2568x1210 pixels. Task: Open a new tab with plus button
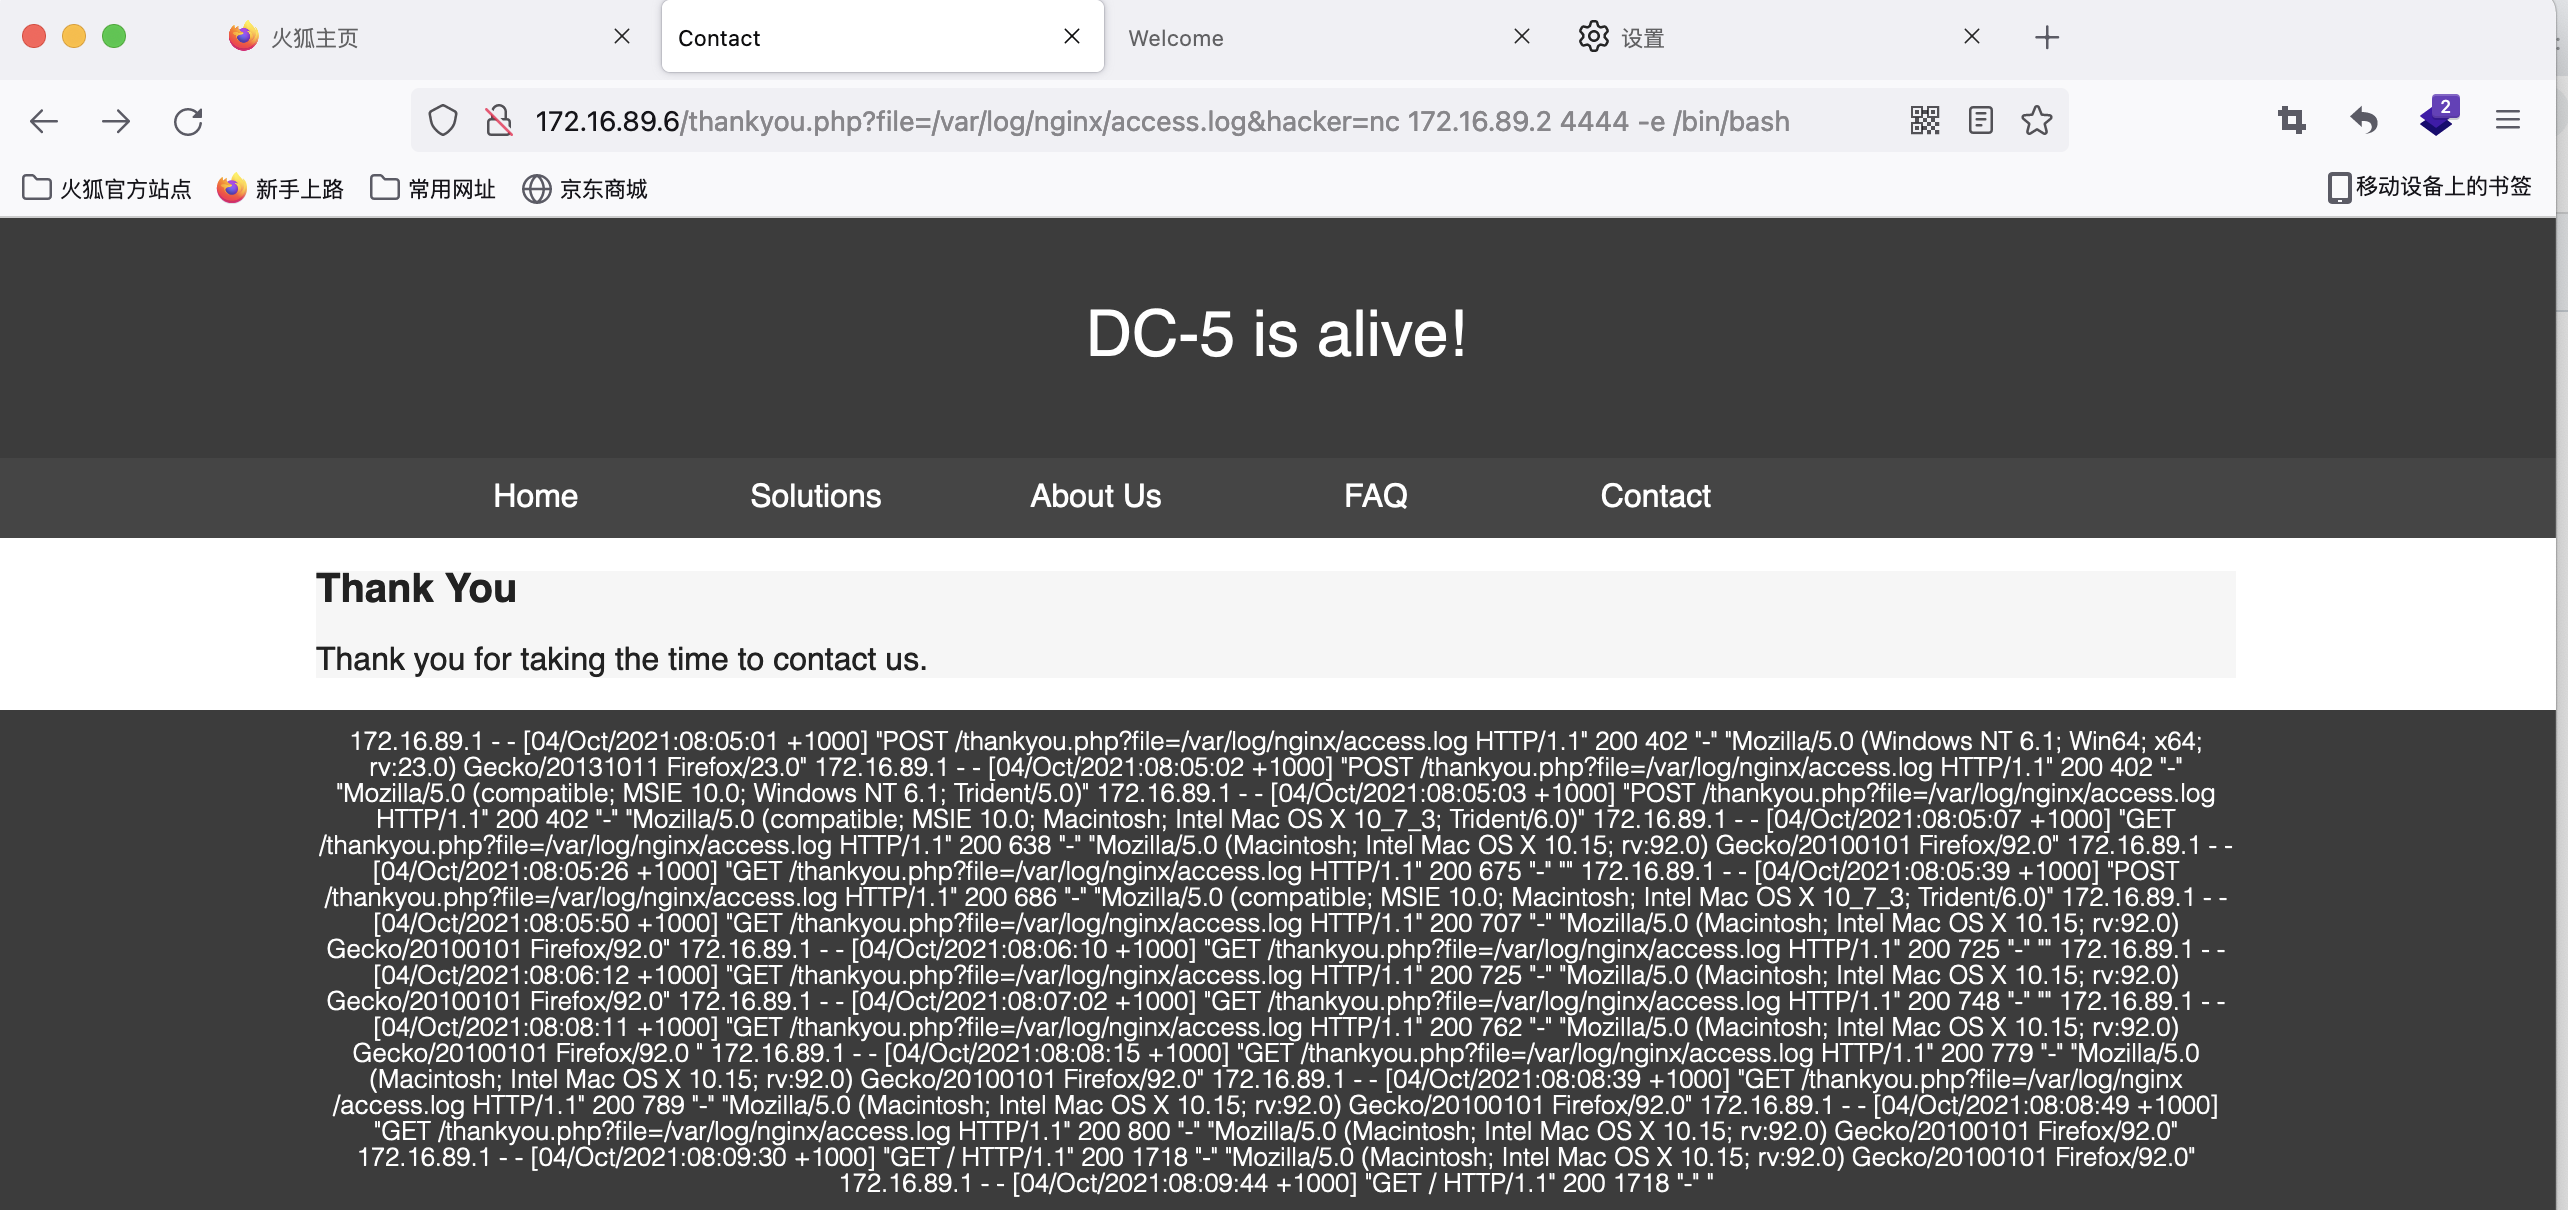pos(2046,38)
